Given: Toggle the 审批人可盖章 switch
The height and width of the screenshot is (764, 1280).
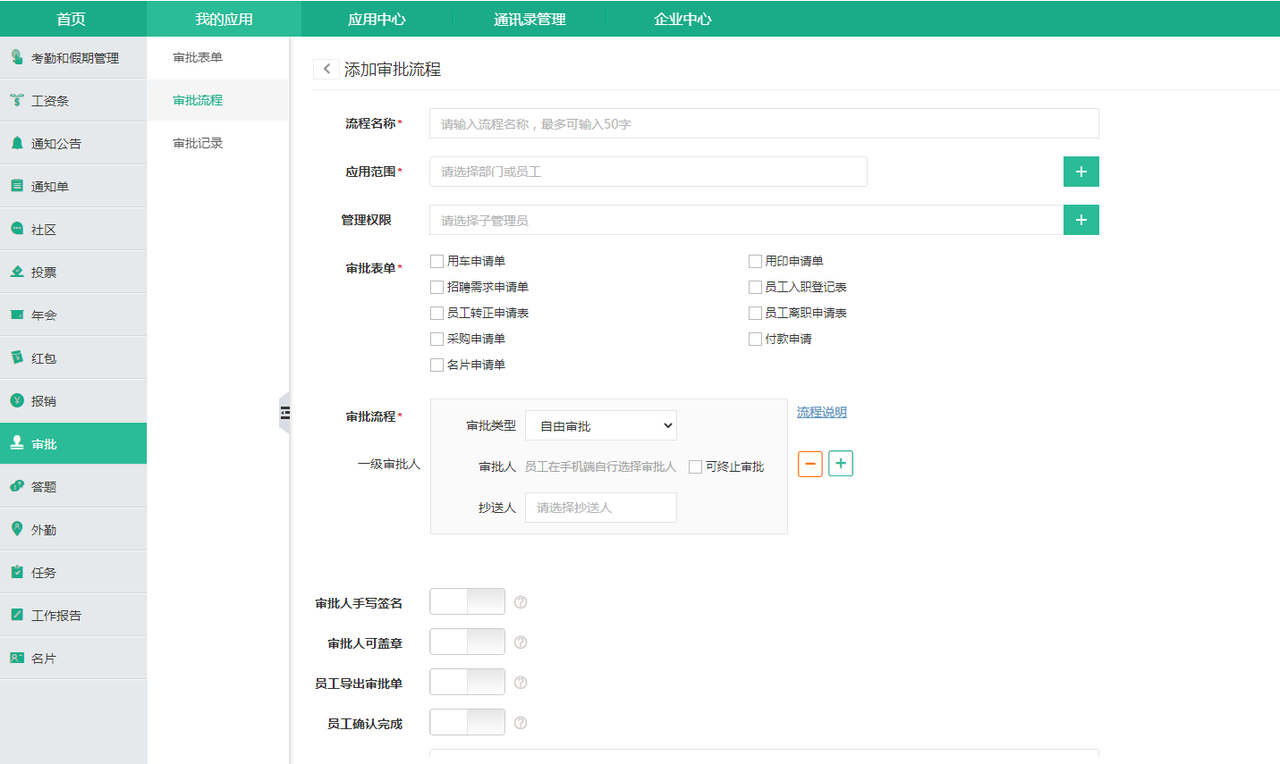Looking at the screenshot, I should point(467,642).
